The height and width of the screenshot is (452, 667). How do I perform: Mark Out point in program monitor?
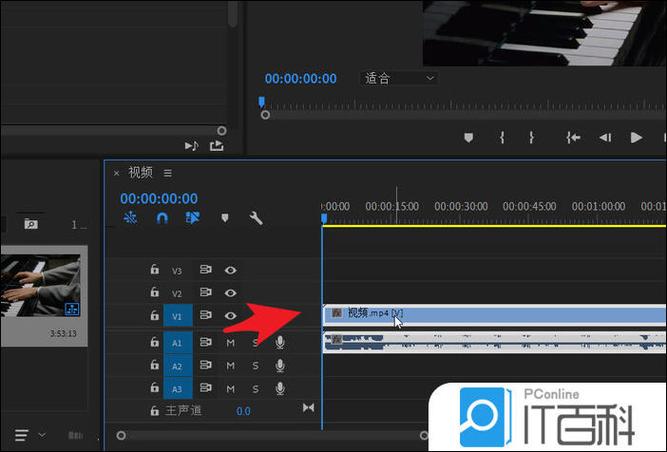coord(531,137)
